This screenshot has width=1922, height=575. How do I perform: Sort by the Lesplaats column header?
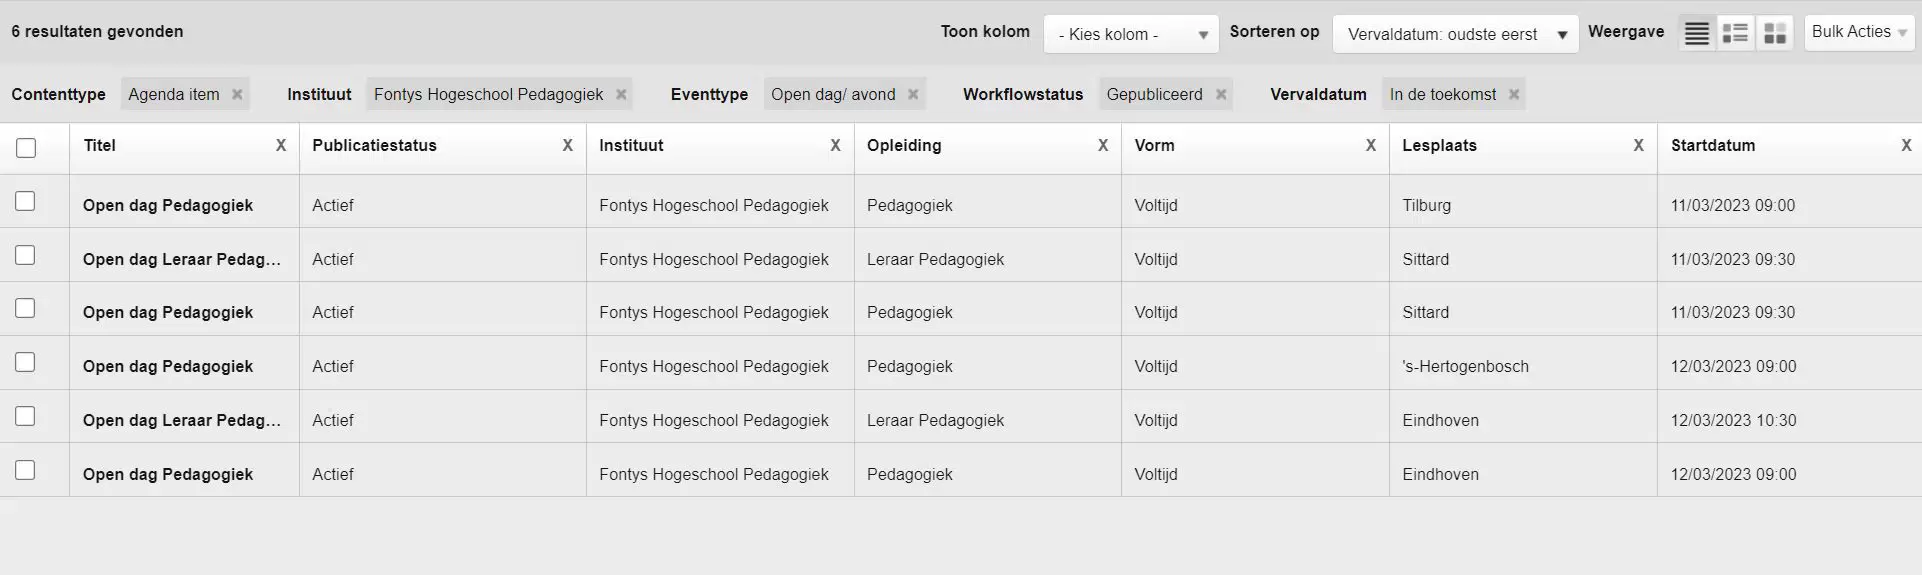(x=1439, y=146)
